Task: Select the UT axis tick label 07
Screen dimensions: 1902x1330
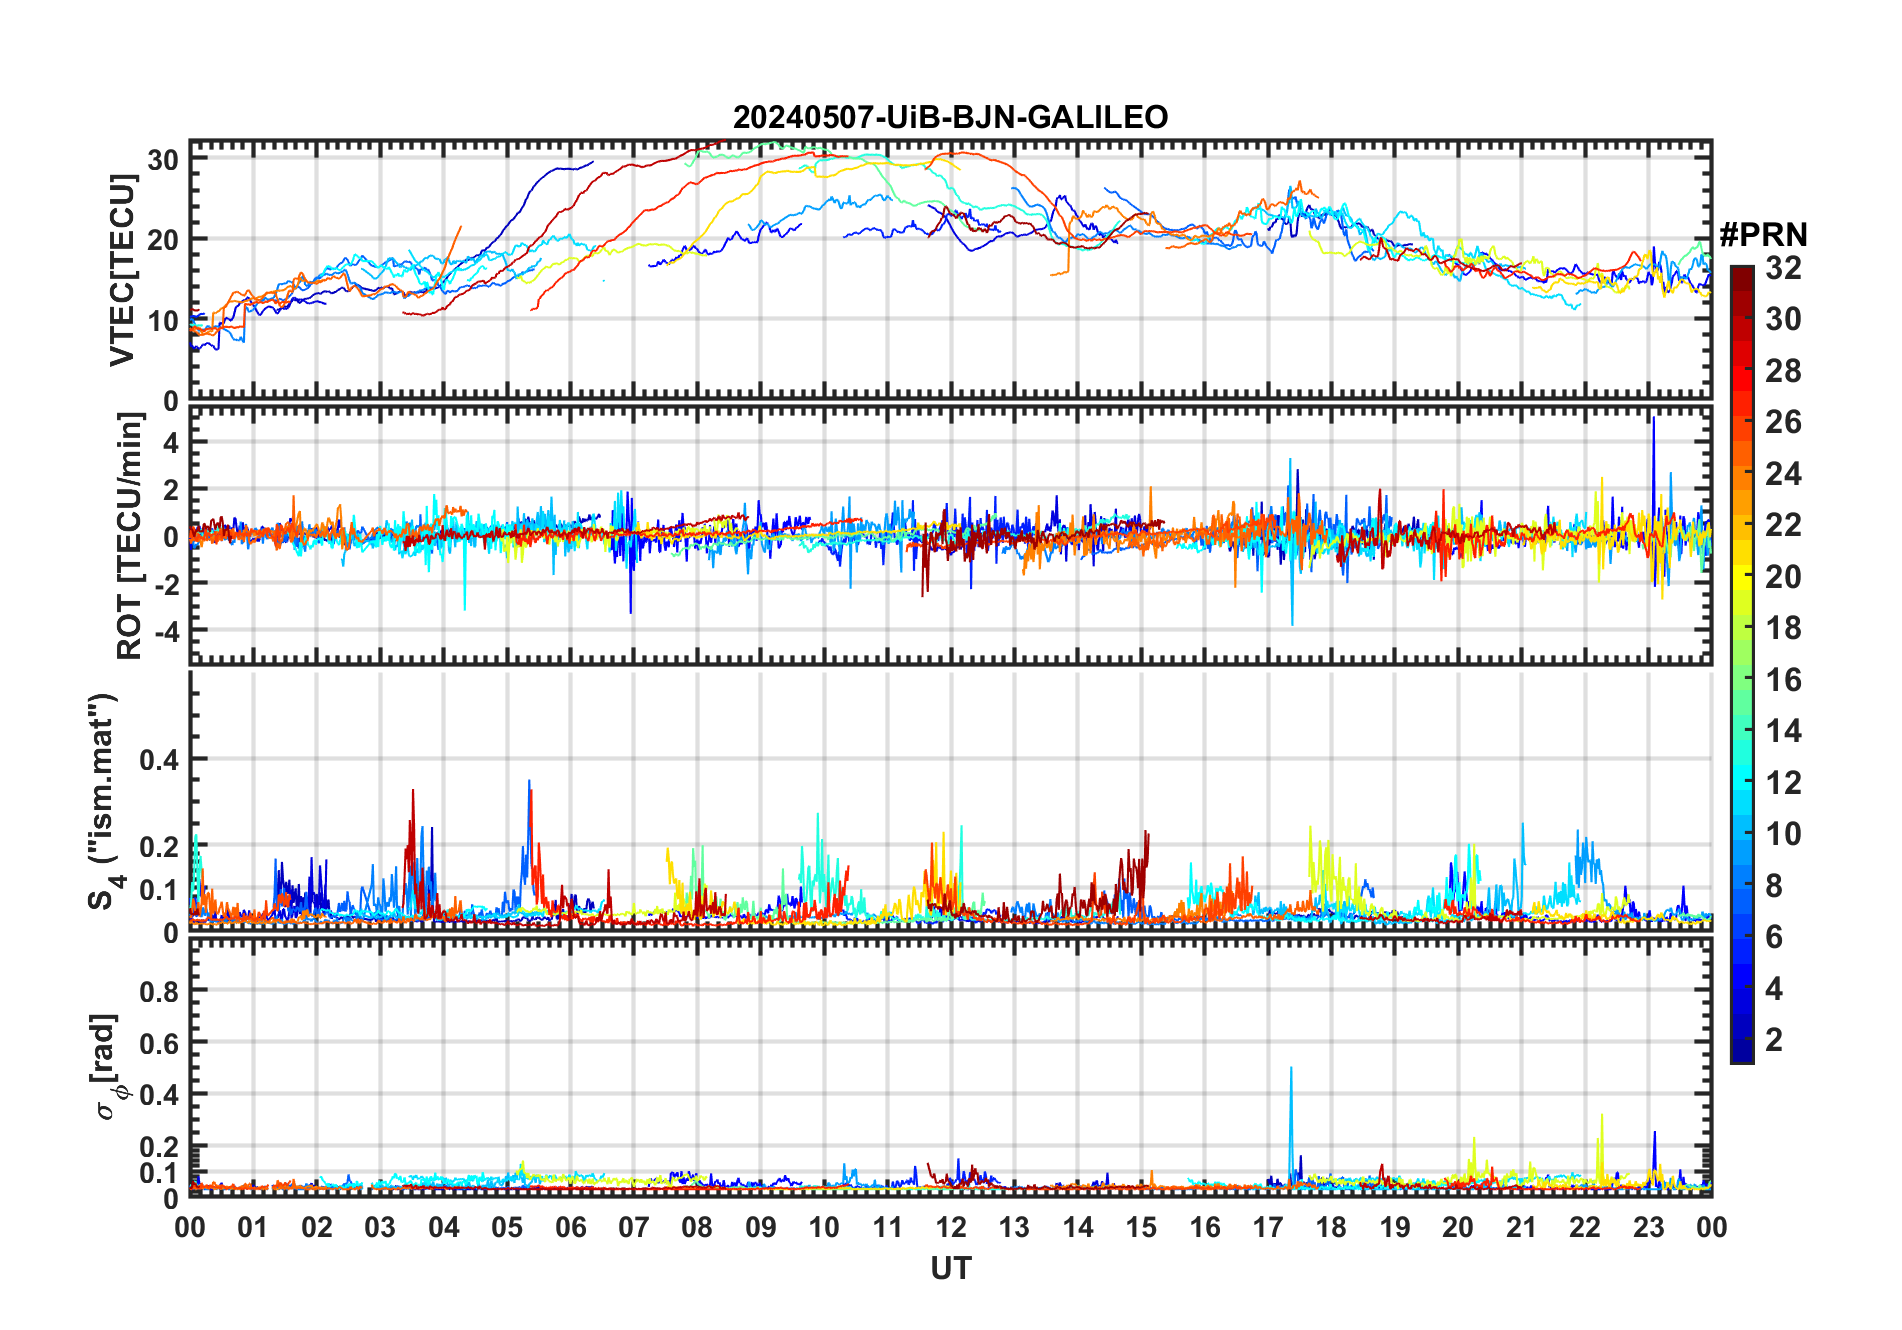Action: point(634,1227)
